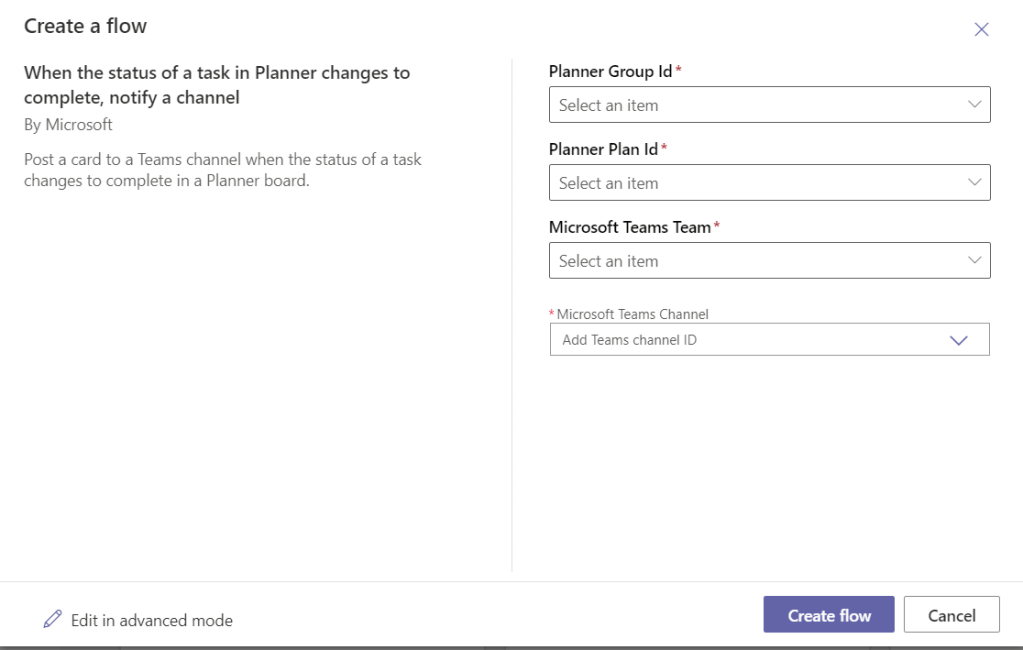Click the By Microsoft author text
This screenshot has width=1023, height=650.
tap(68, 125)
